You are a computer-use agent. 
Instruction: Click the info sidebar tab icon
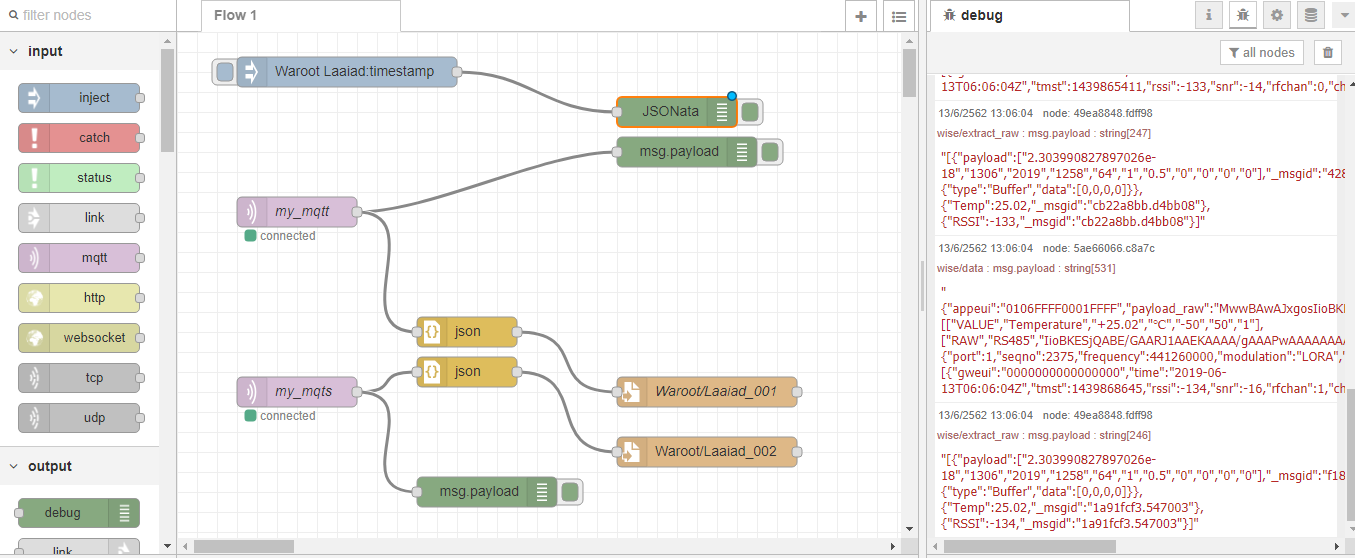coord(1210,15)
